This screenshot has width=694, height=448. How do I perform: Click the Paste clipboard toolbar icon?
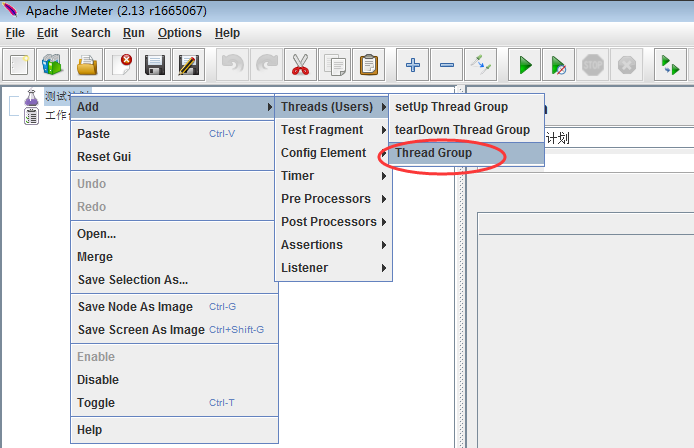click(x=369, y=65)
